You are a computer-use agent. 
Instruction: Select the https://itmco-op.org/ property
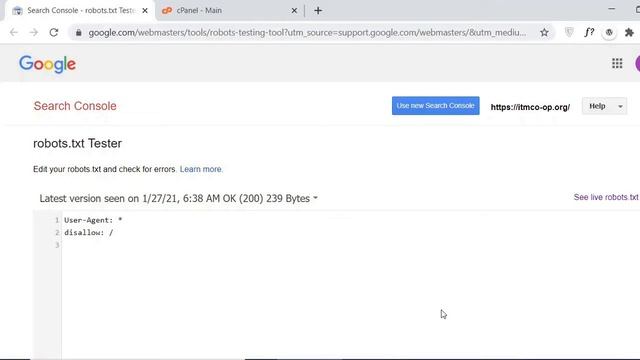(x=530, y=107)
